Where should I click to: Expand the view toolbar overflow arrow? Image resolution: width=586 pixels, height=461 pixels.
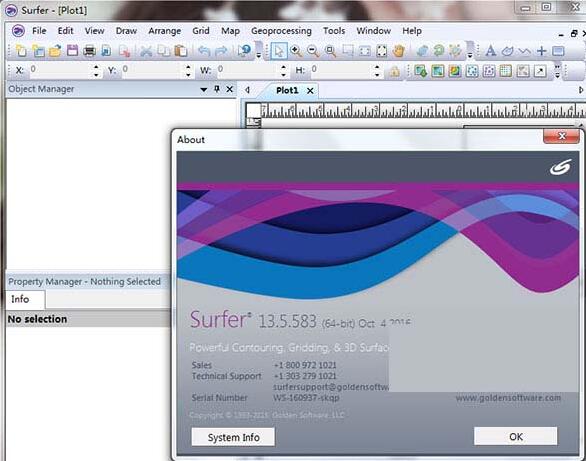[470, 55]
